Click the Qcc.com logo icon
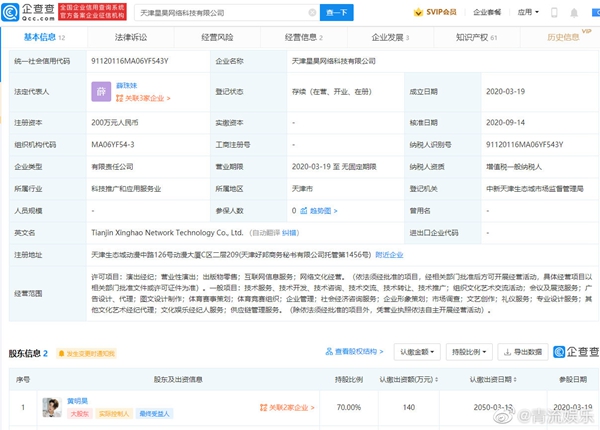The width and height of the screenshot is (600, 430). point(10,12)
